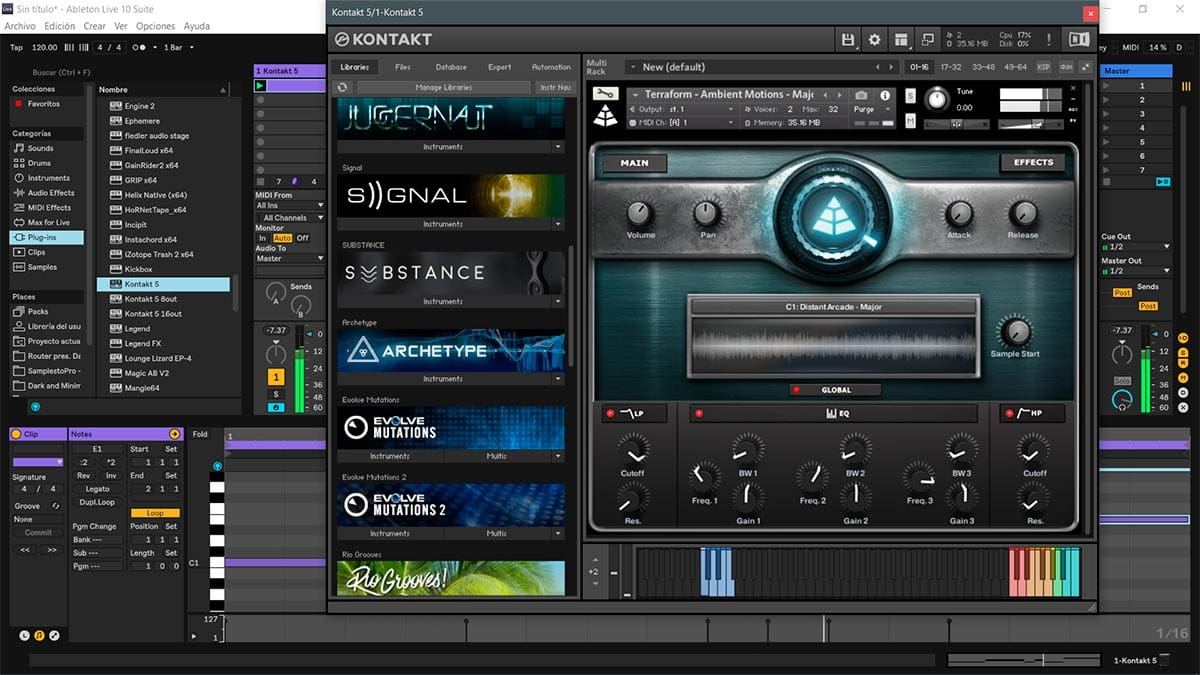The height and width of the screenshot is (675, 1200).
Task: Select multi rack page 17-32
Action: tap(951, 67)
